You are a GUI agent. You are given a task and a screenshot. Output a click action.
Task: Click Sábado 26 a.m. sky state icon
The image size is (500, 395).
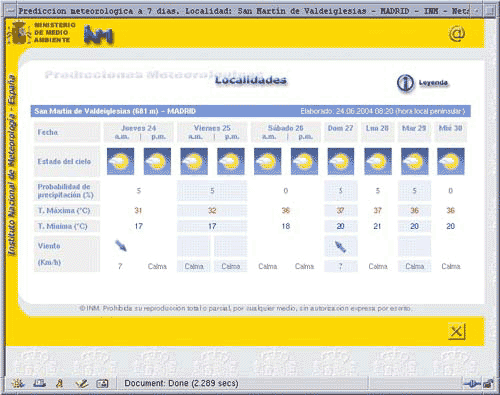(x=267, y=162)
